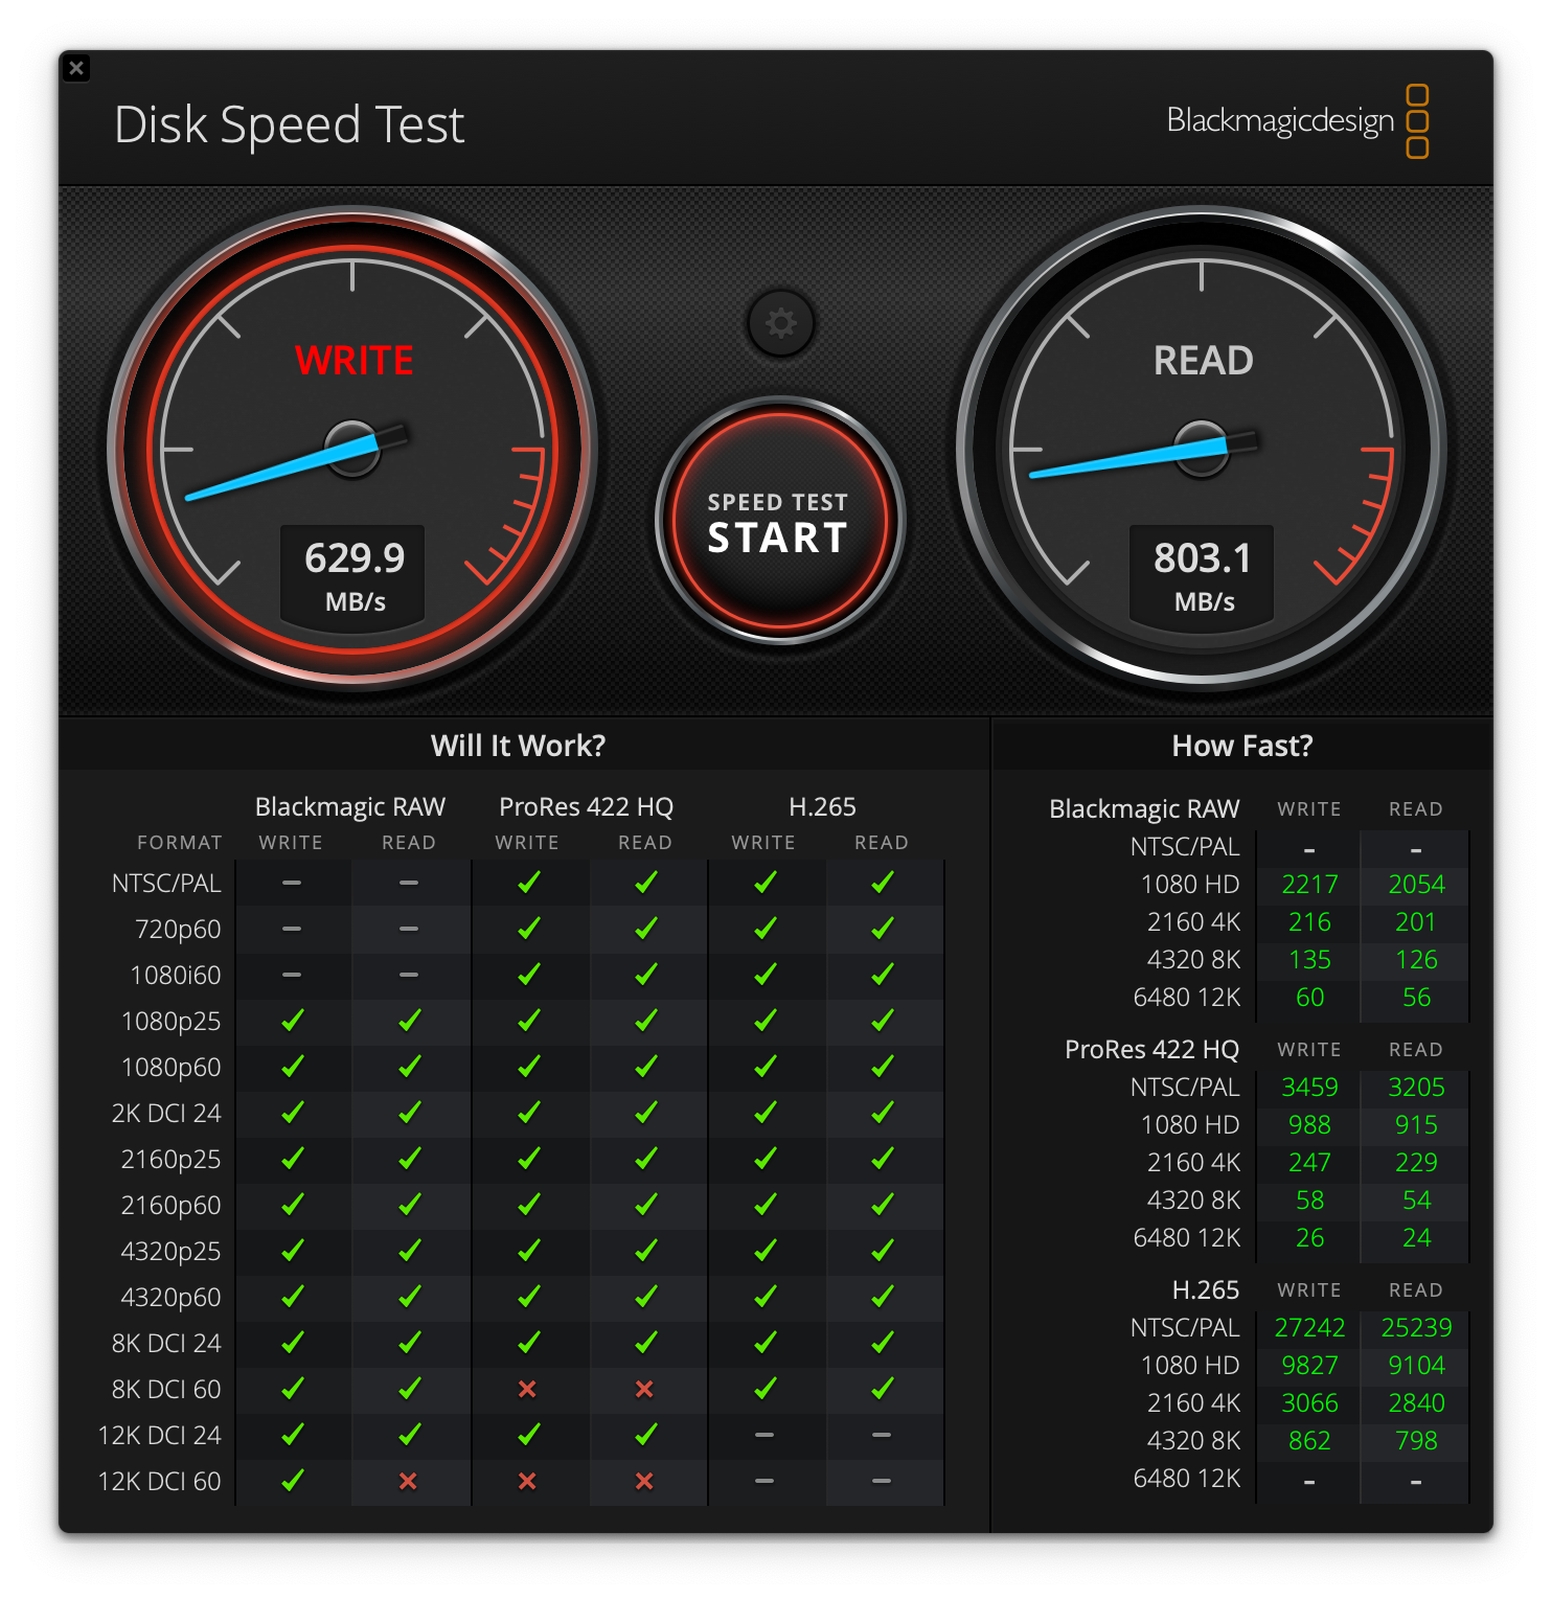This screenshot has width=1552, height=1600.
Task: Click ProRes 422 HQ NTSC/PAL read value 3205
Action: pyautogui.click(x=1417, y=1087)
